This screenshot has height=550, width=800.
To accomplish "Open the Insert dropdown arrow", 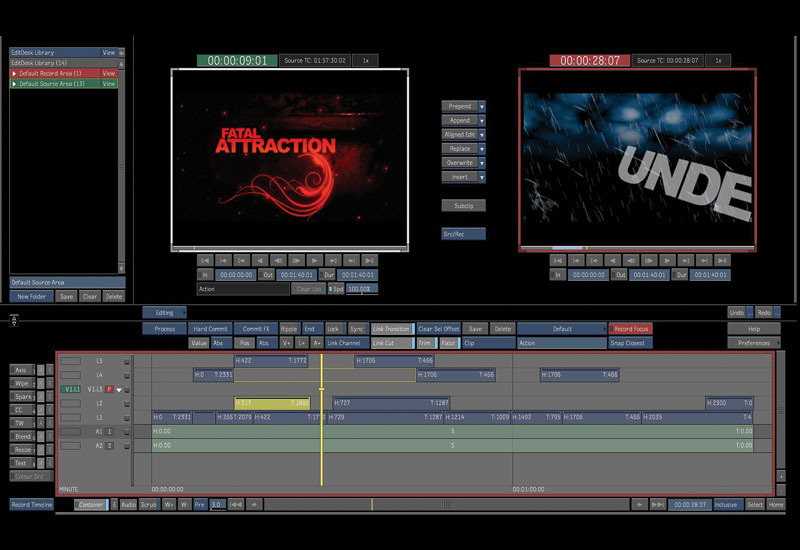I will (482, 177).
